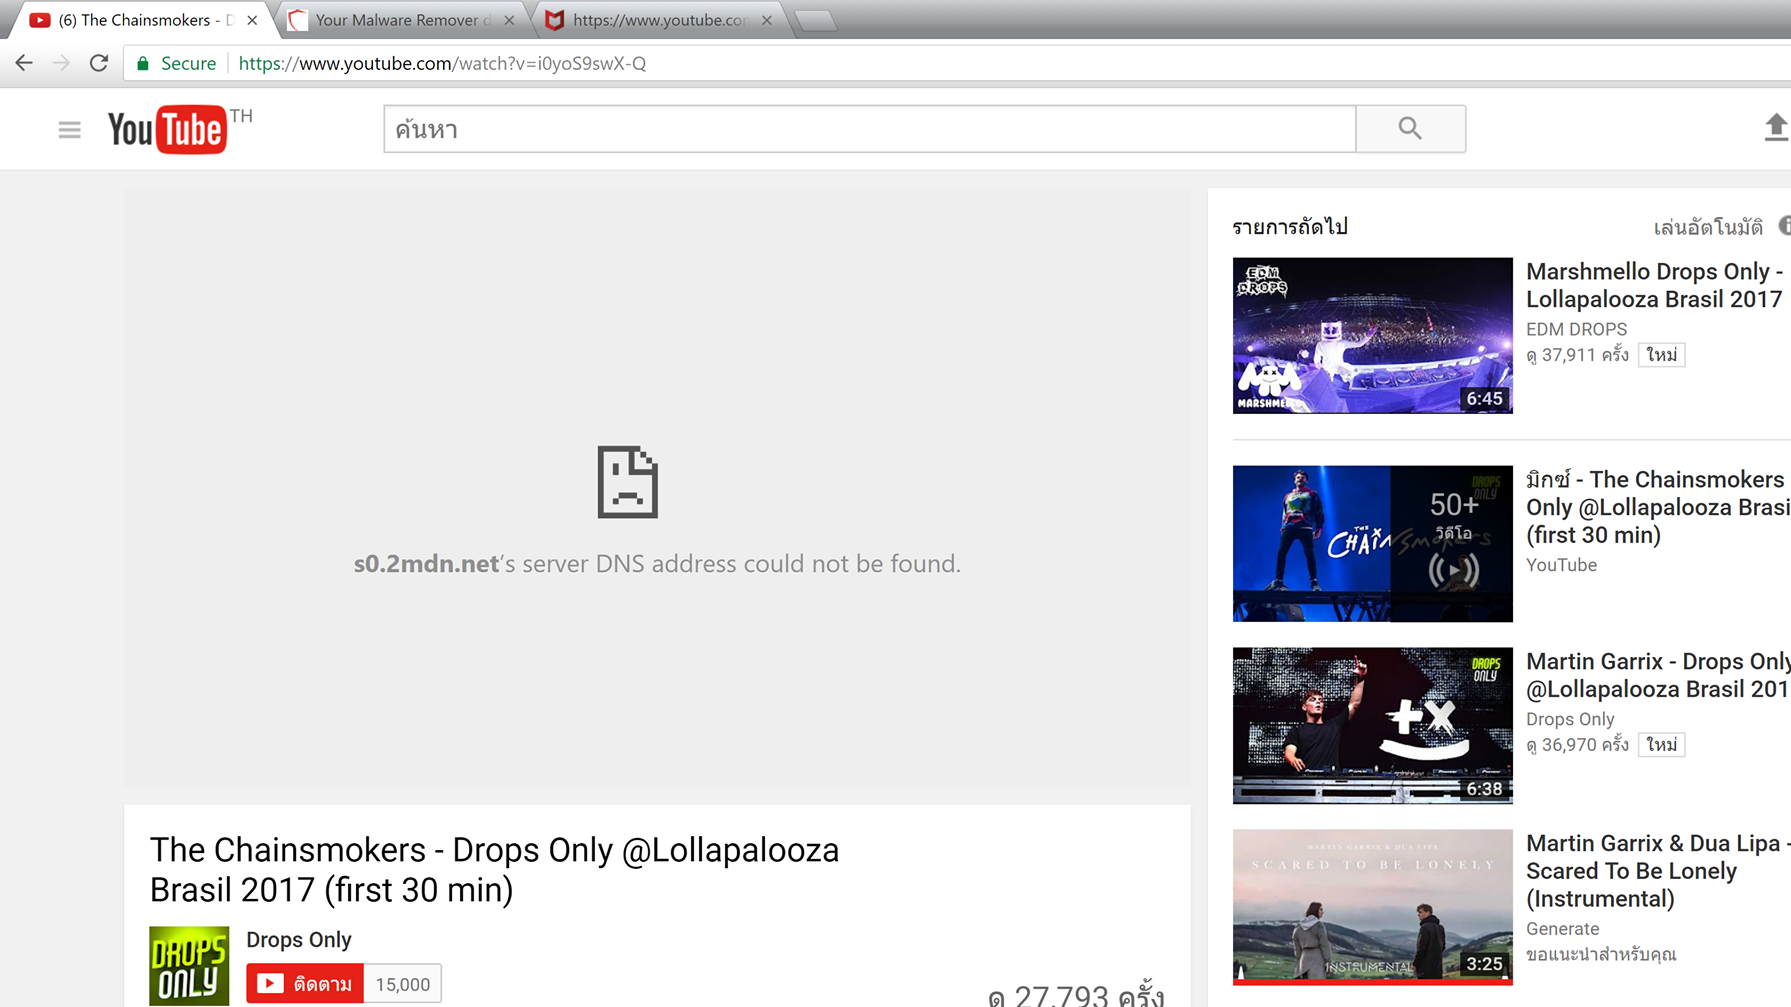Click the main video title text

(494, 869)
